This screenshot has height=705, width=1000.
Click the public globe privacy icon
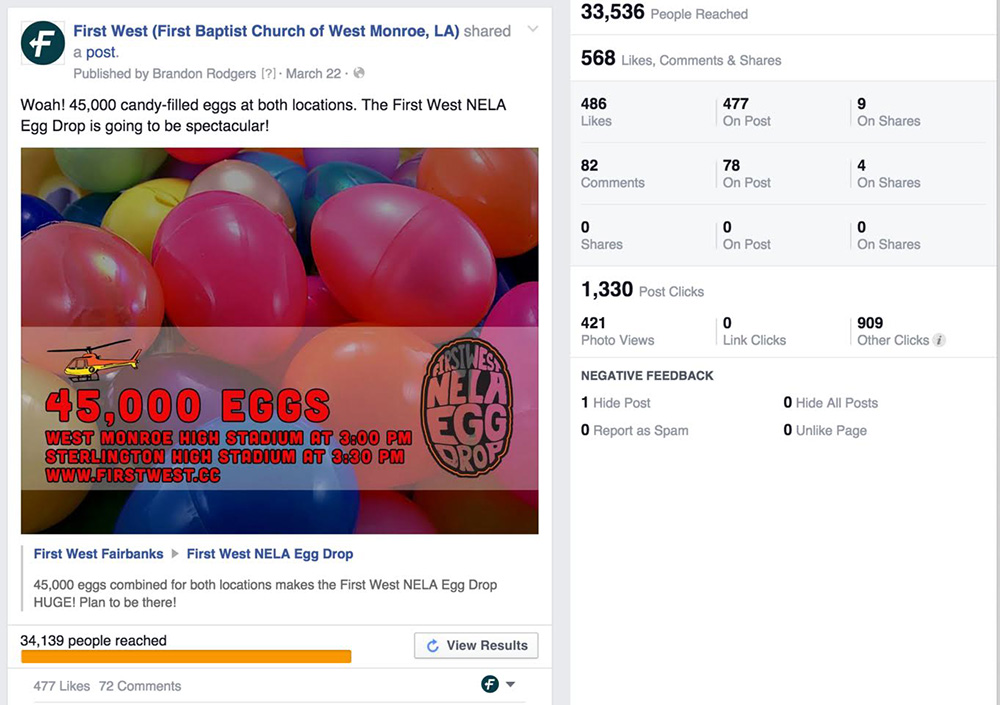click(x=359, y=73)
